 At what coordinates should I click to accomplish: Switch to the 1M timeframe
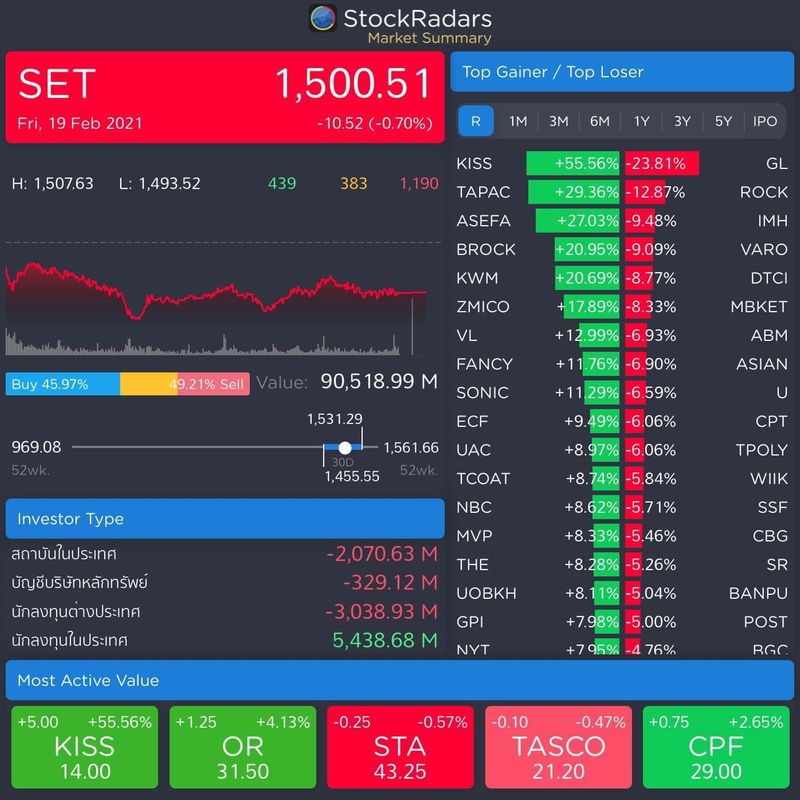517,121
